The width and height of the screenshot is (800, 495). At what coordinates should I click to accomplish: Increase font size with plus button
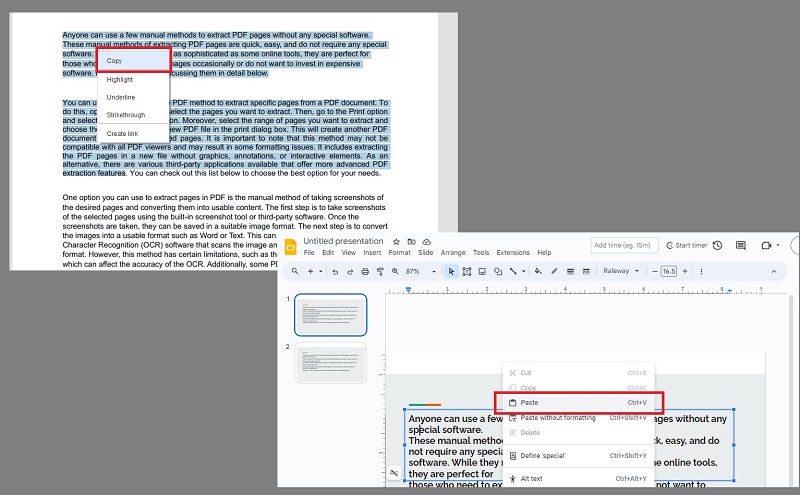coord(685,271)
